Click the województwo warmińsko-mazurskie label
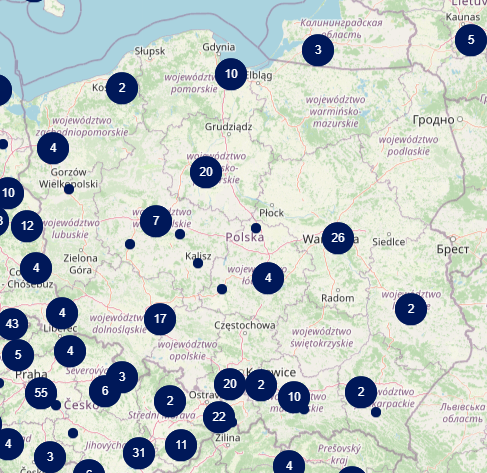Image resolution: width=487 pixels, height=473 pixels. point(336,111)
